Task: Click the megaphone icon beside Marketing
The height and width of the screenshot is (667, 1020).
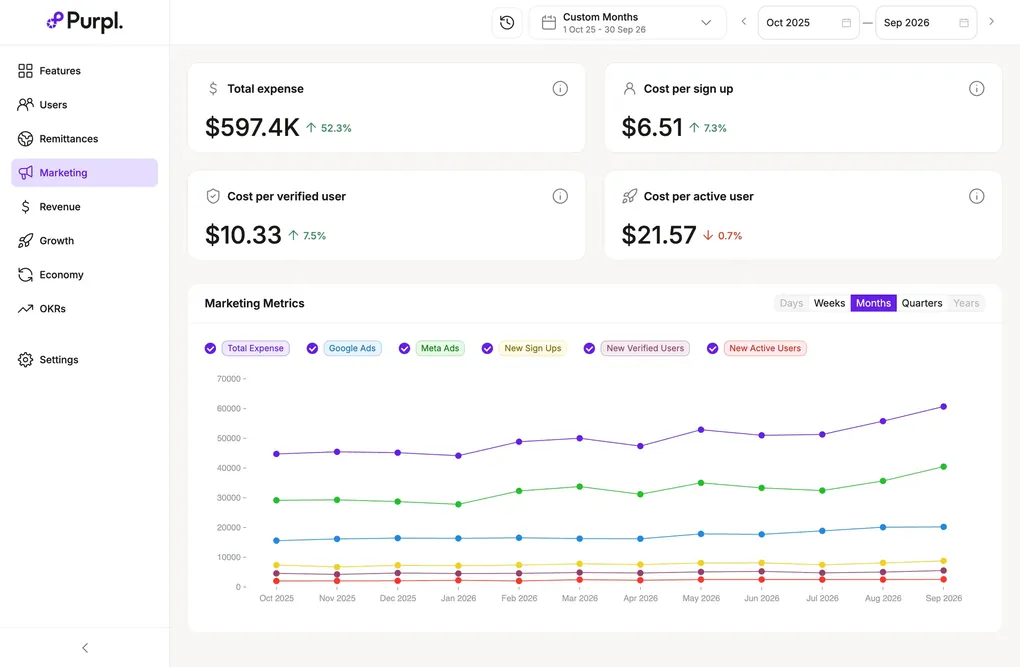Action: tap(25, 172)
